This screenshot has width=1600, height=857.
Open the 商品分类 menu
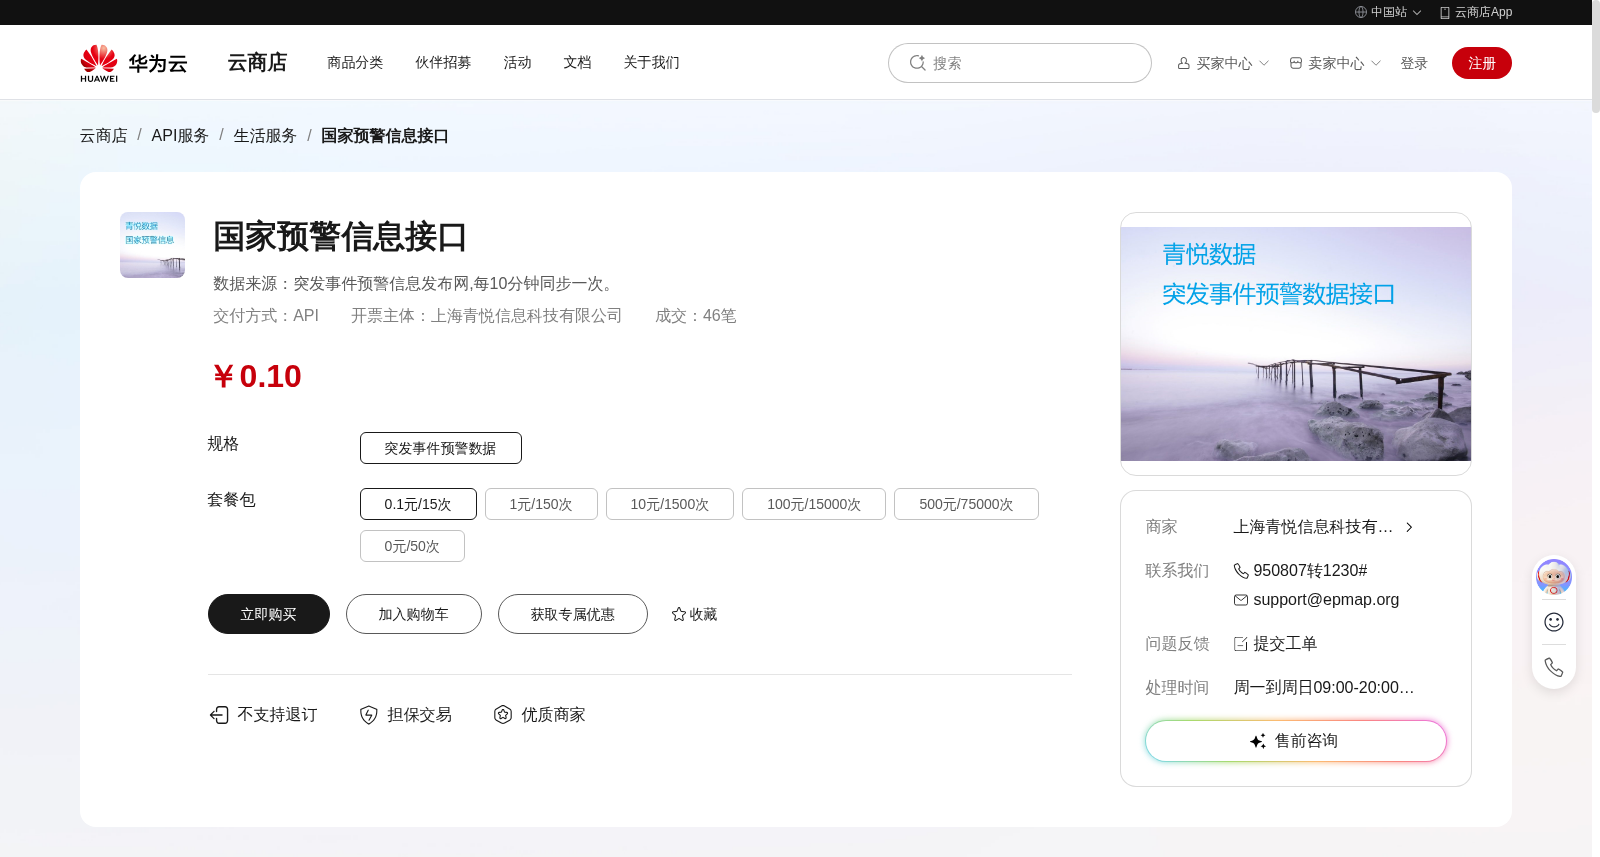[x=355, y=62]
